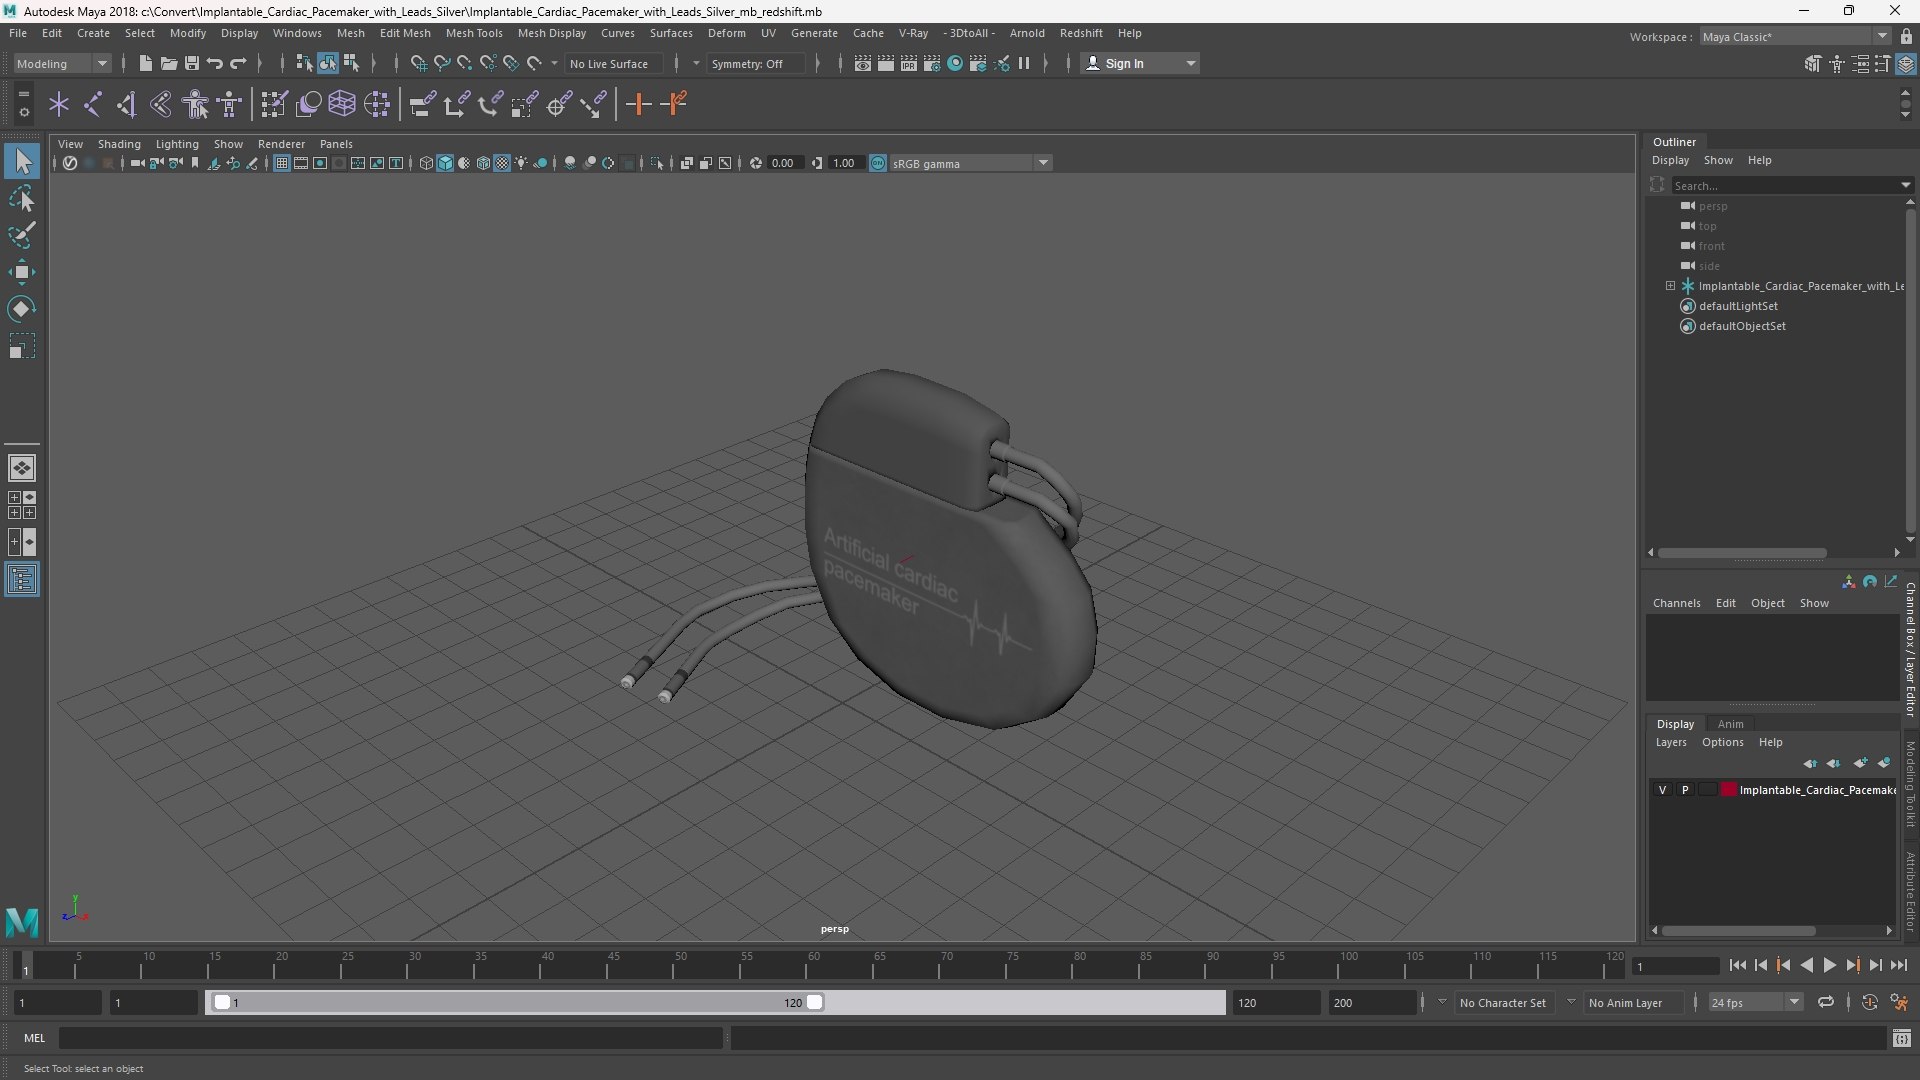Activate the Rotate tool in the toolbox
1920x1080 pixels.
(x=22, y=309)
